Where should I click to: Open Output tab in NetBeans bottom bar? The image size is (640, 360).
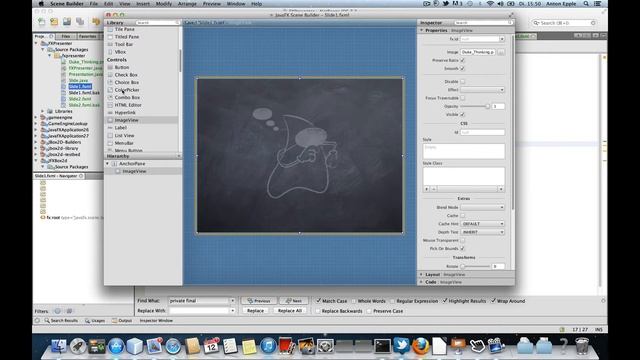[122, 321]
